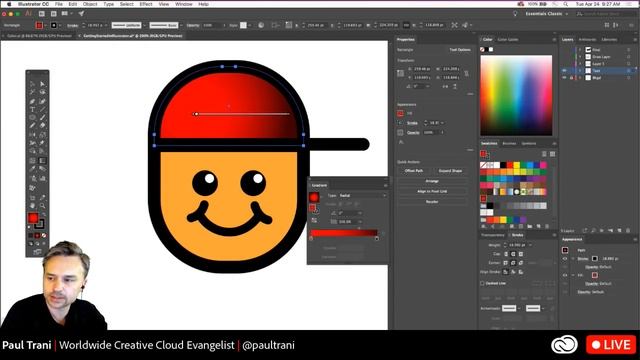Select the Hand tool

33,205
